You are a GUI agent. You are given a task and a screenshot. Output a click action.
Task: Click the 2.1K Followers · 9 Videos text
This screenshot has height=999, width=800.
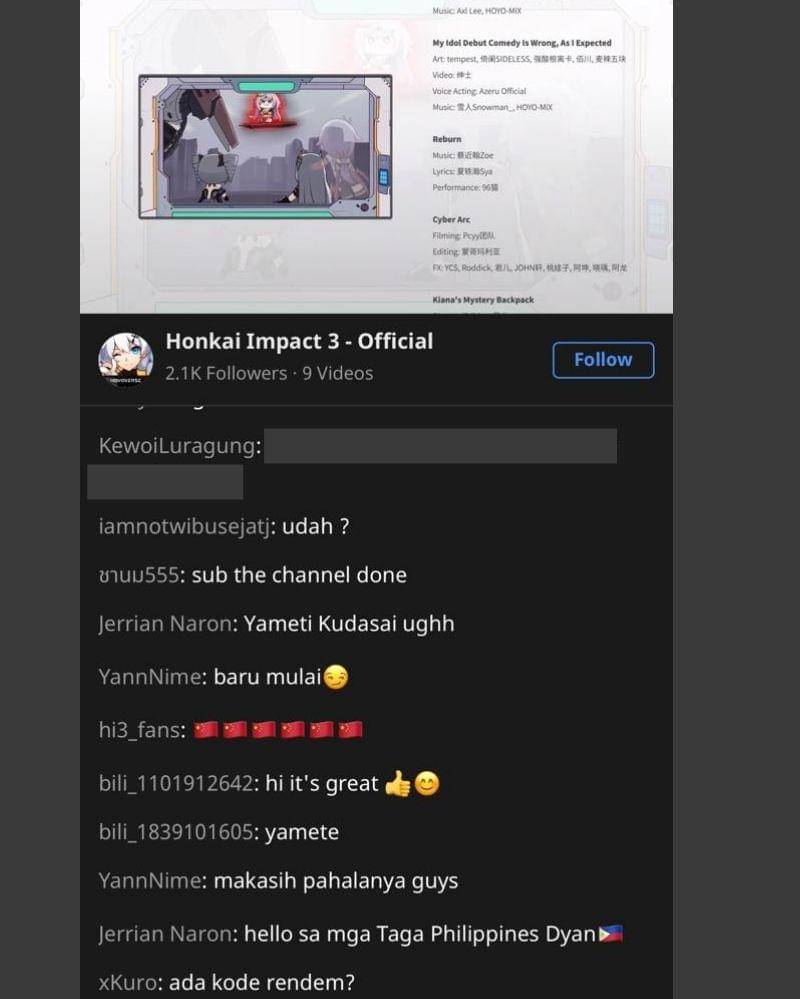coord(269,373)
